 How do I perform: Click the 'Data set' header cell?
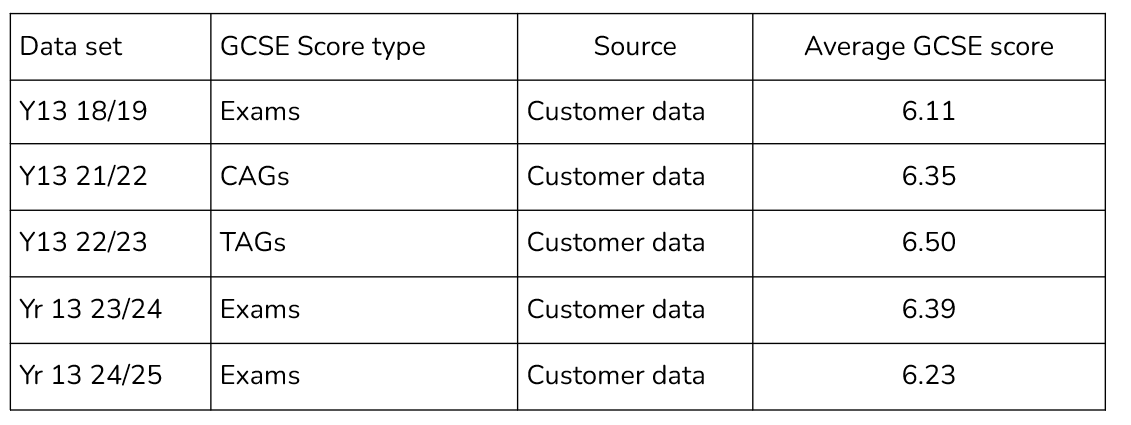110,46
